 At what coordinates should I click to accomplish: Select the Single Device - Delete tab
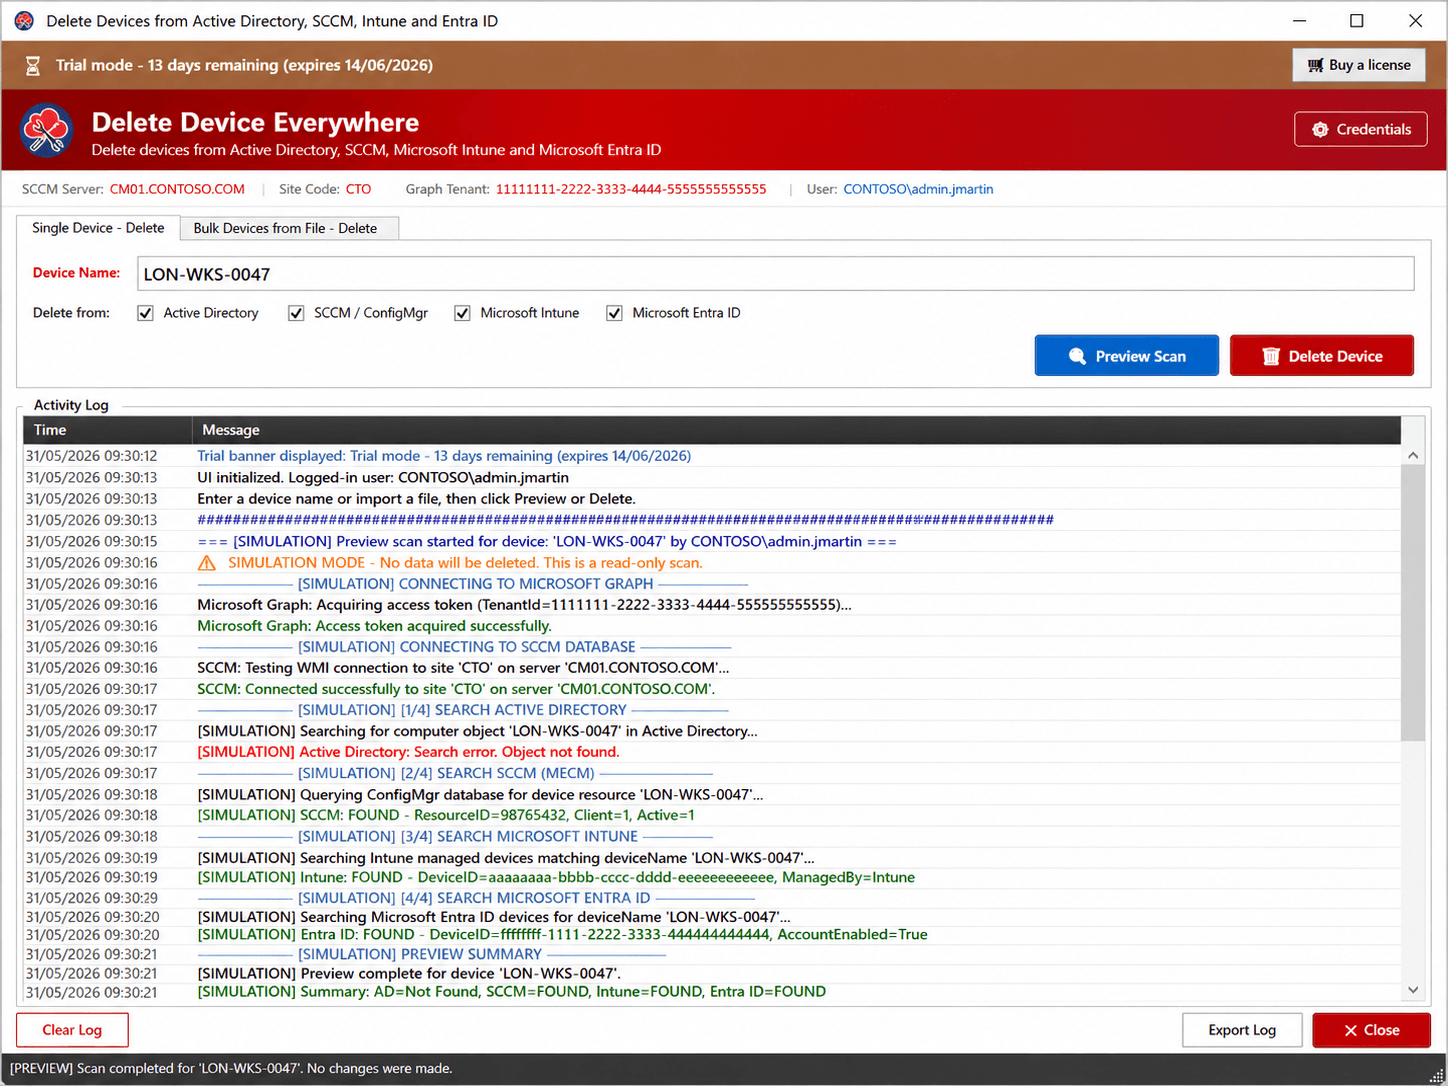[x=98, y=228]
